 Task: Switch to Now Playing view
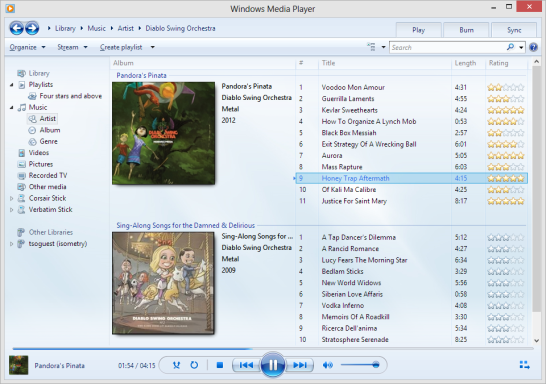click(x=524, y=365)
